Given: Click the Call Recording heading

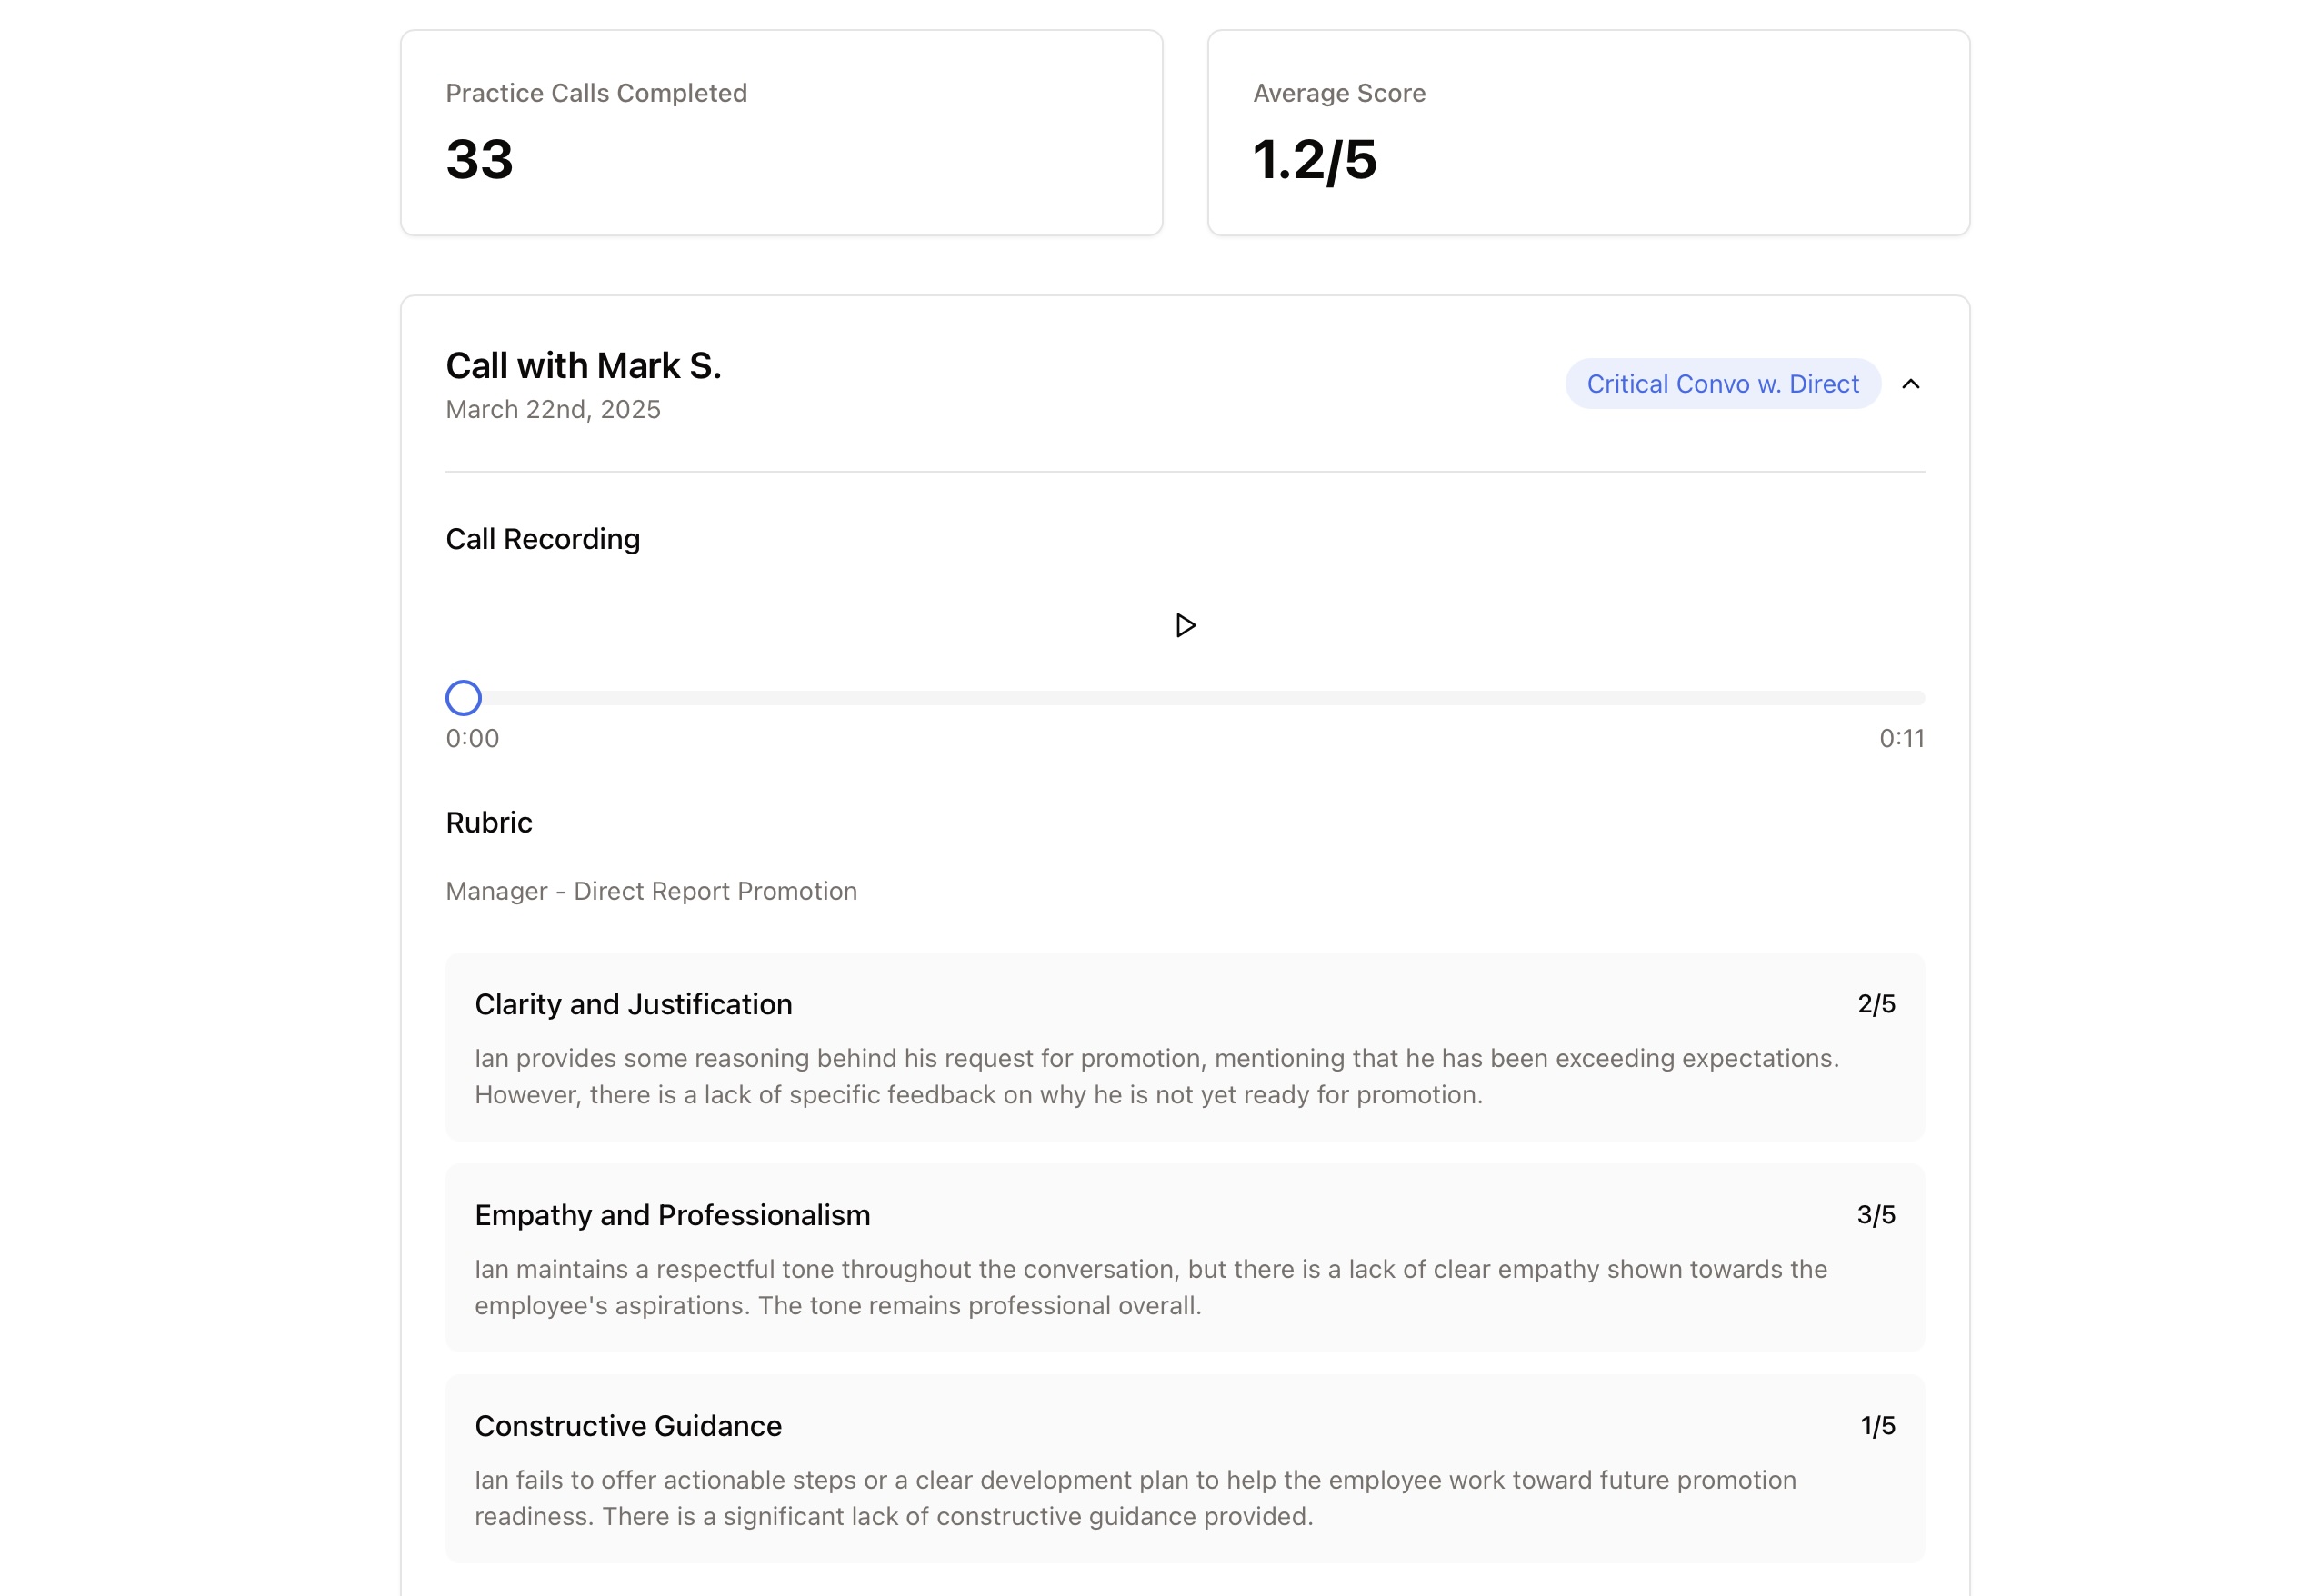Looking at the screenshot, I should (x=542, y=539).
